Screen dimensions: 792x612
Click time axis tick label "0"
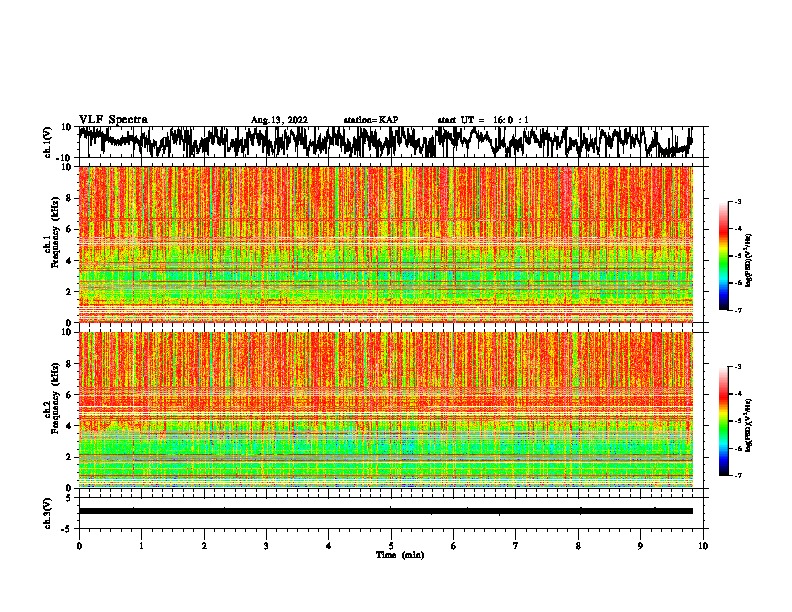click(79, 546)
